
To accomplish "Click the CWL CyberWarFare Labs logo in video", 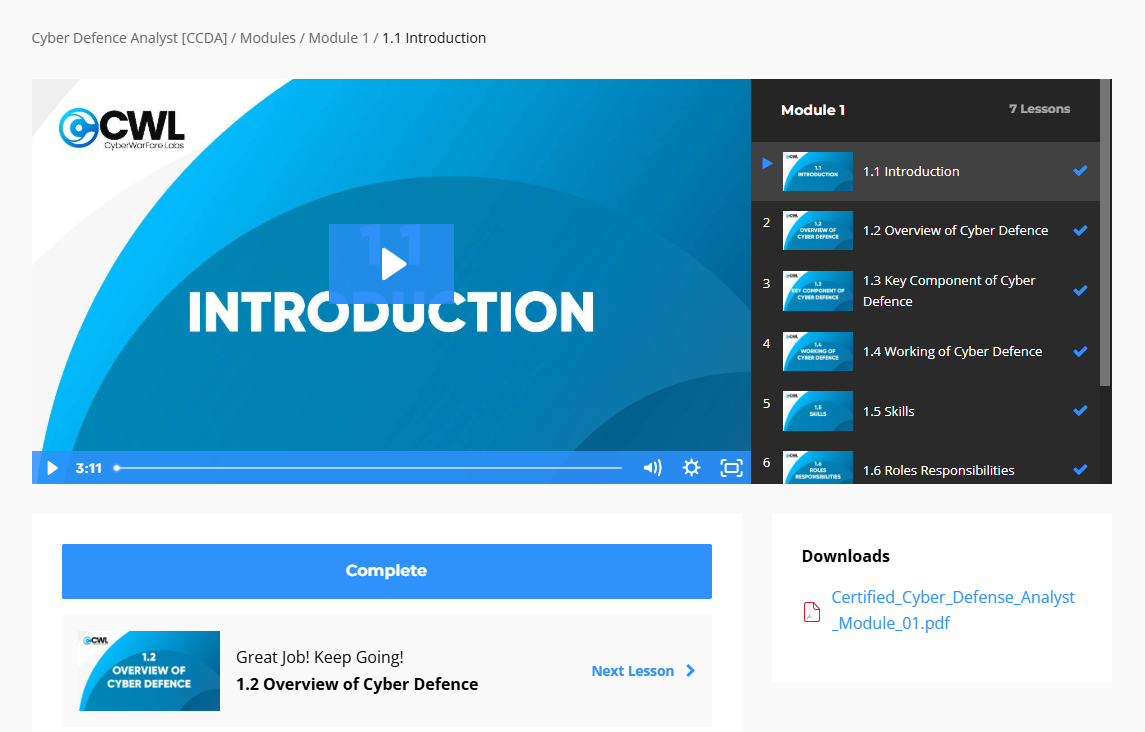I will tap(122, 129).
